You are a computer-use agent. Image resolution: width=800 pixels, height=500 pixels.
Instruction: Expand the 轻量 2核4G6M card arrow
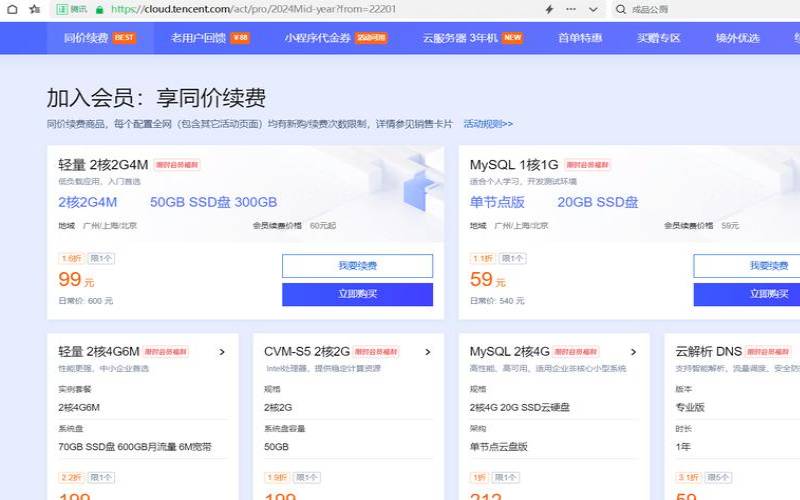(x=222, y=352)
